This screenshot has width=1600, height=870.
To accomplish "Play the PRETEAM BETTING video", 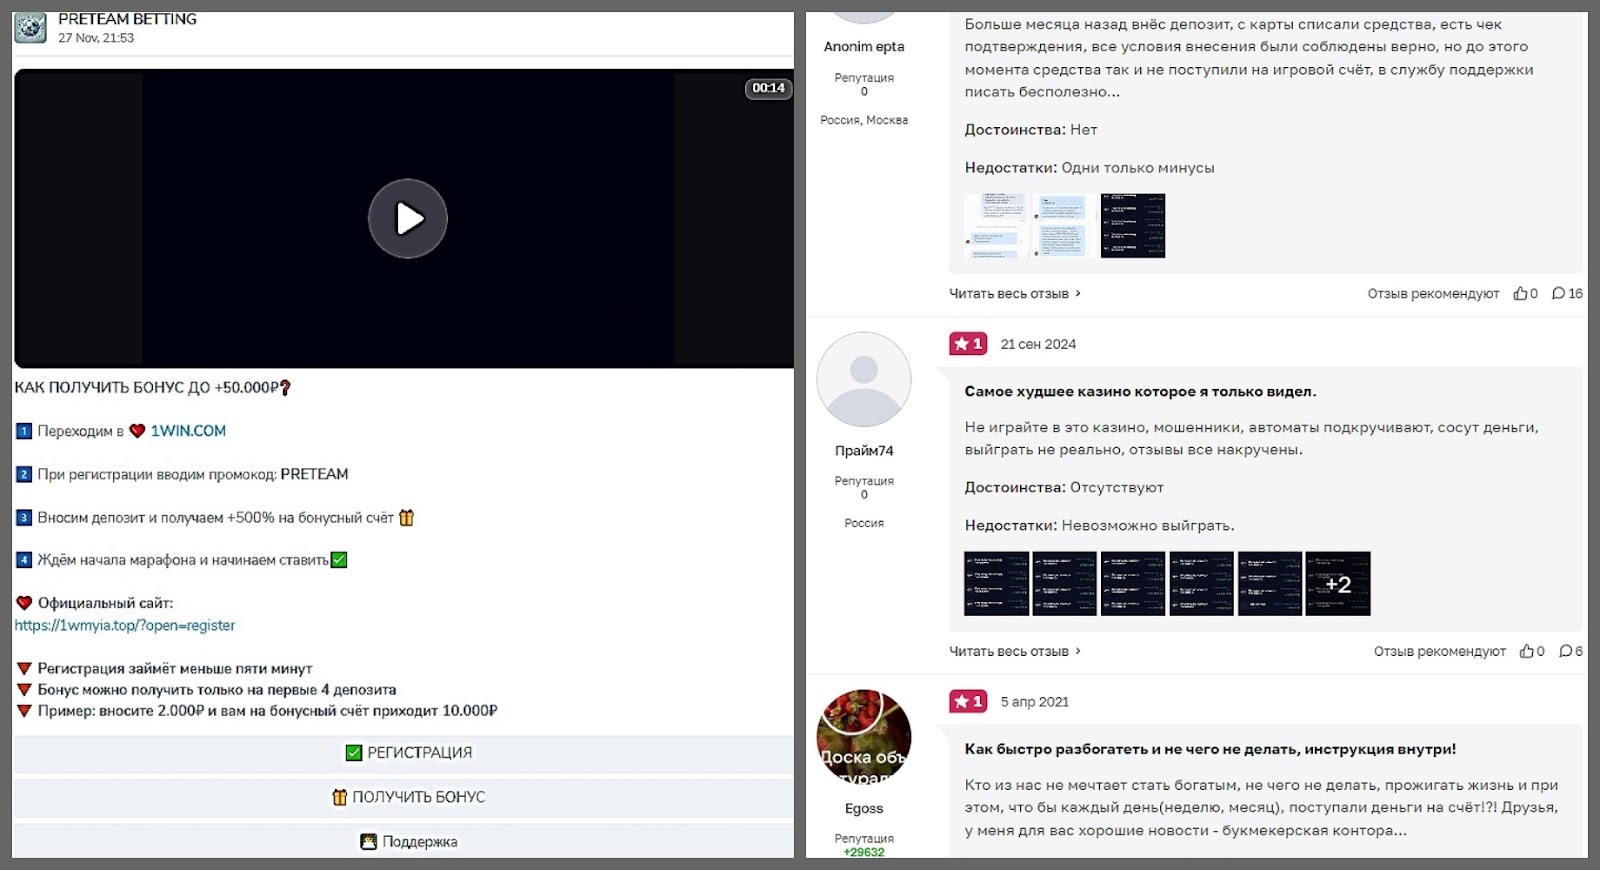I will (408, 218).
